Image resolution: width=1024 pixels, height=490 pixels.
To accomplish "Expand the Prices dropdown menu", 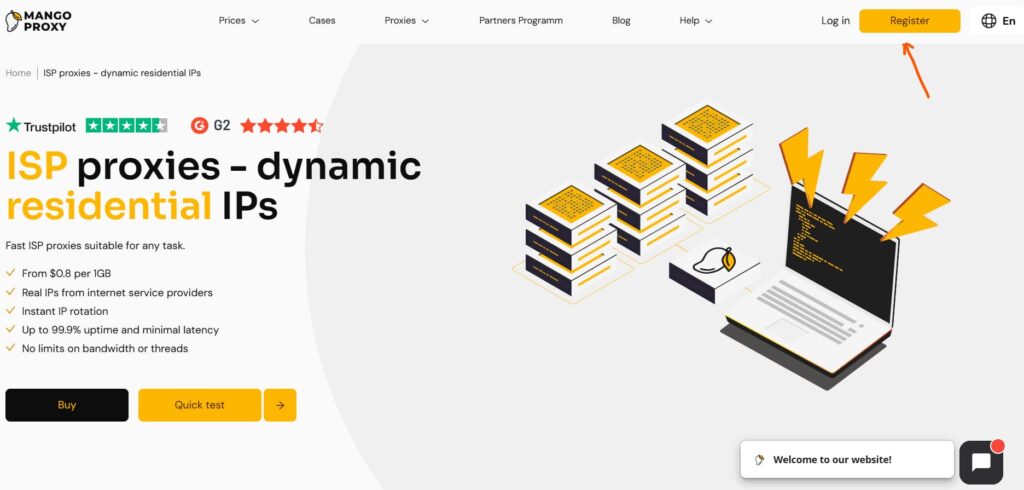I will click(239, 21).
